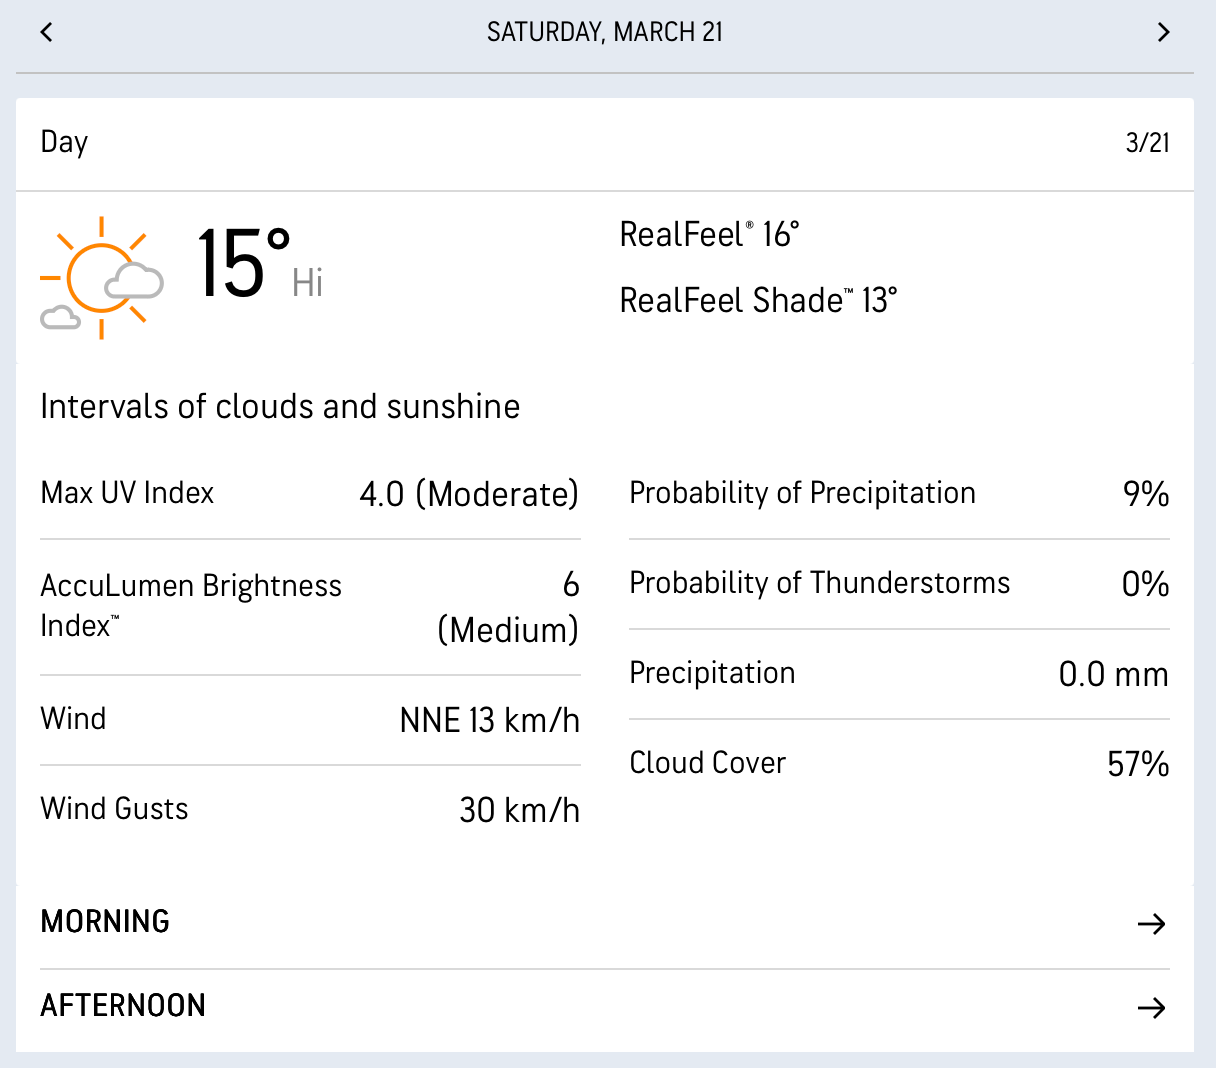Click the Max UV Index label
Image resolution: width=1216 pixels, height=1068 pixels.
(127, 493)
